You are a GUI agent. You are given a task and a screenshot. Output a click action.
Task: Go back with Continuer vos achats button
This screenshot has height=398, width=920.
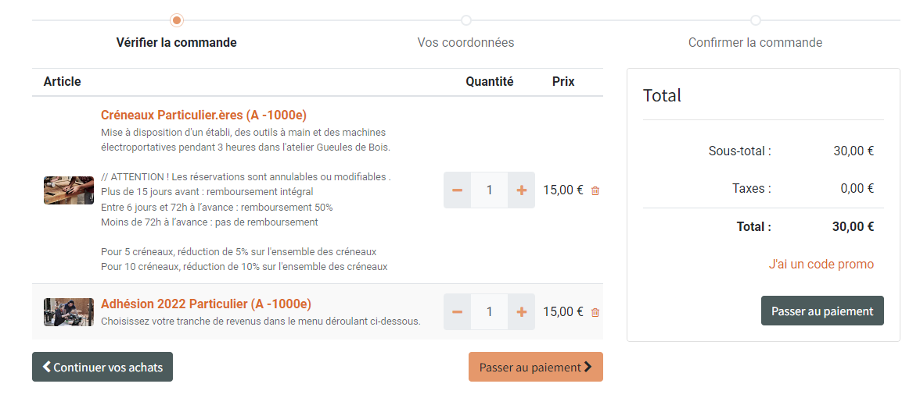[102, 367]
